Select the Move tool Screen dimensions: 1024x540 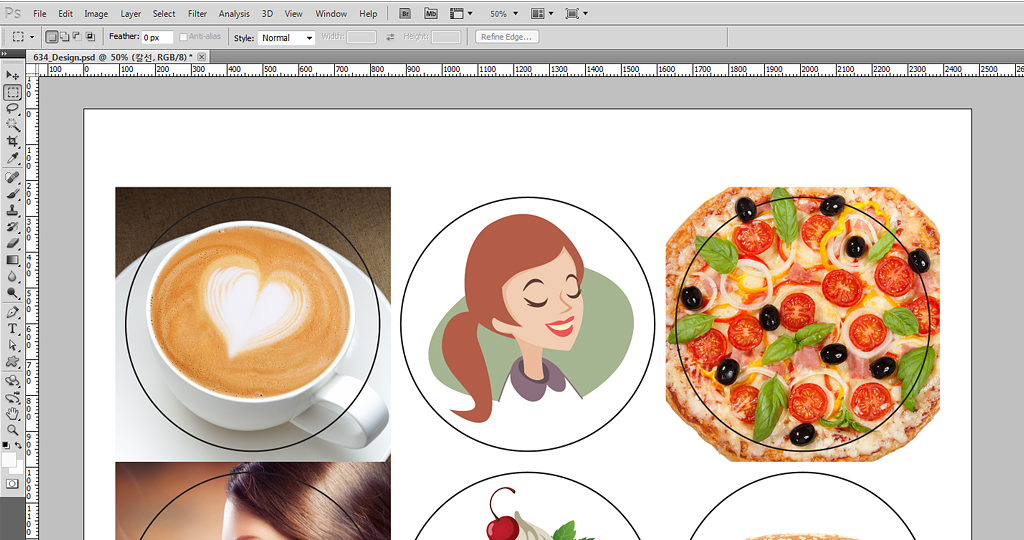(12, 75)
